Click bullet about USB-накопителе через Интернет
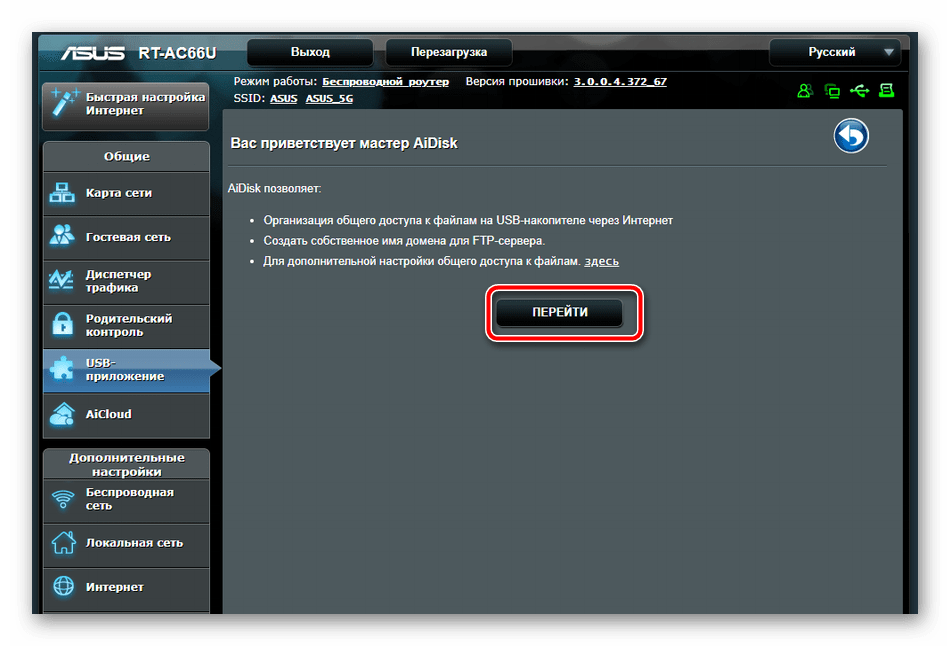950x646 pixels. pos(468,221)
